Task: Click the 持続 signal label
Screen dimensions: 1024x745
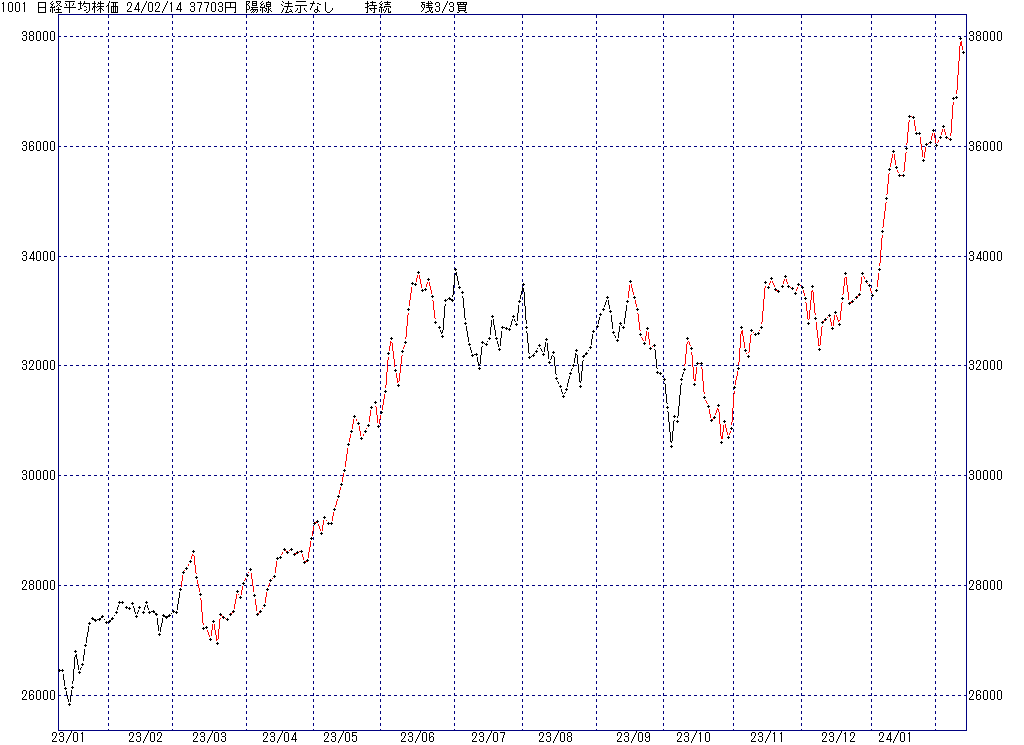Action: tap(379, 8)
